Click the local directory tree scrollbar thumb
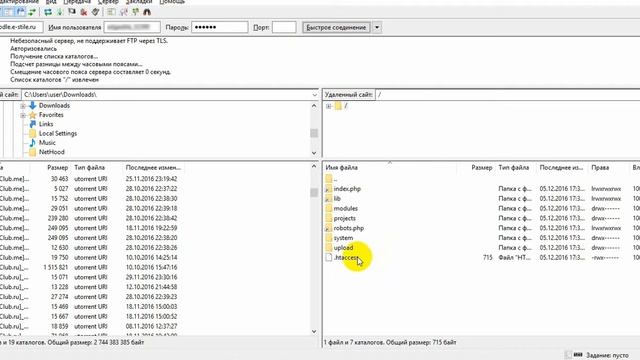Image resolution: width=640 pixels, height=360 pixels. 314,133
